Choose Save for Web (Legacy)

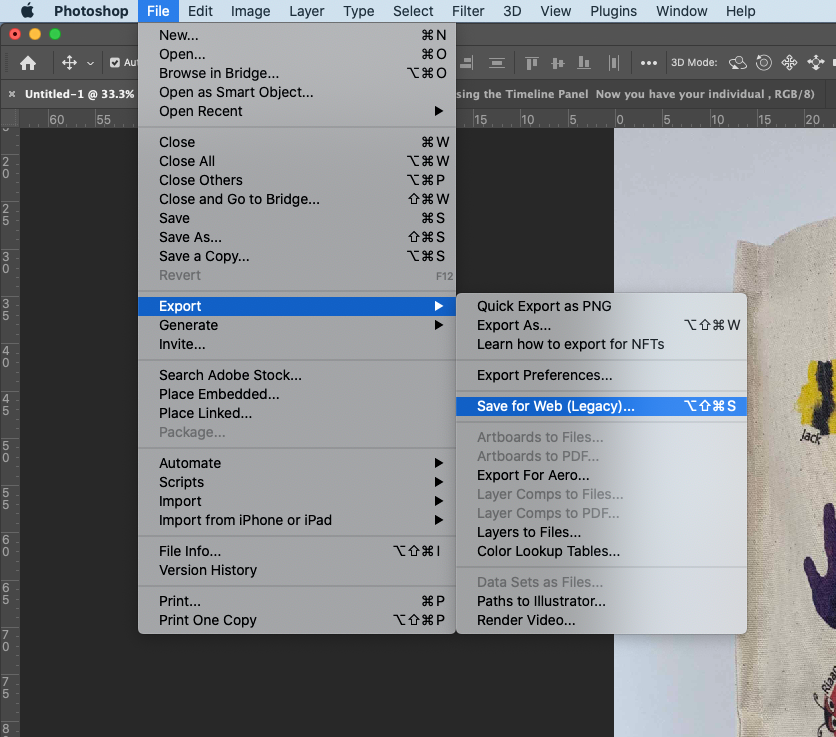pyautogui.click(x=556, y=406)
